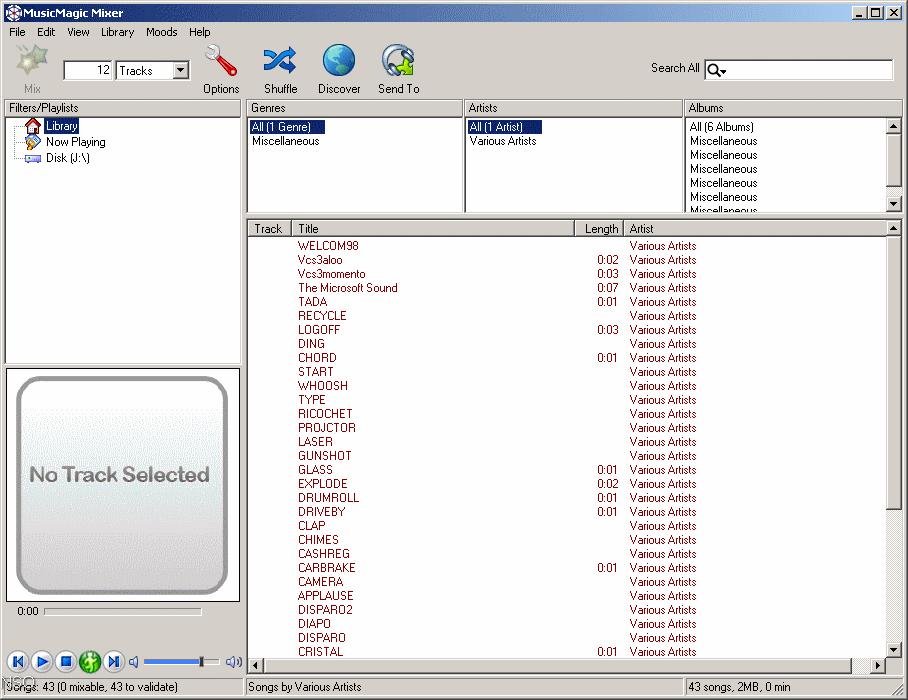Open the Library menu
Screen dimensions: 908x700
pyautogui.click(x=118, y=32)
